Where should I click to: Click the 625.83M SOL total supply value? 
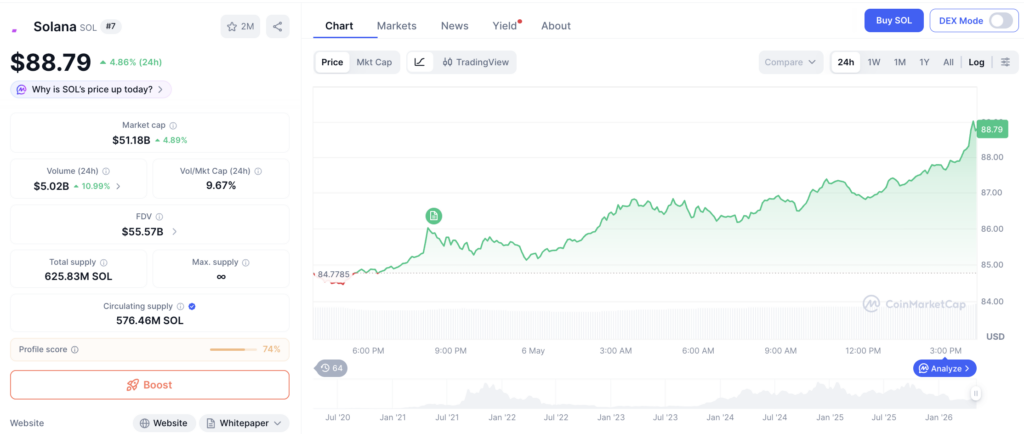pos(78,276)
